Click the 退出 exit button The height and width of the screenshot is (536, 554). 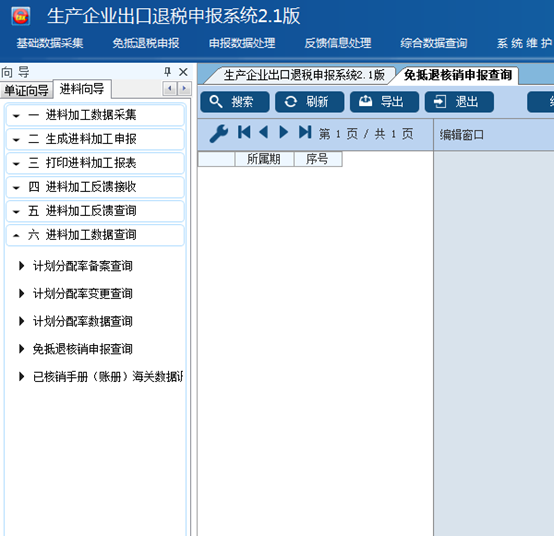[459, 102]
